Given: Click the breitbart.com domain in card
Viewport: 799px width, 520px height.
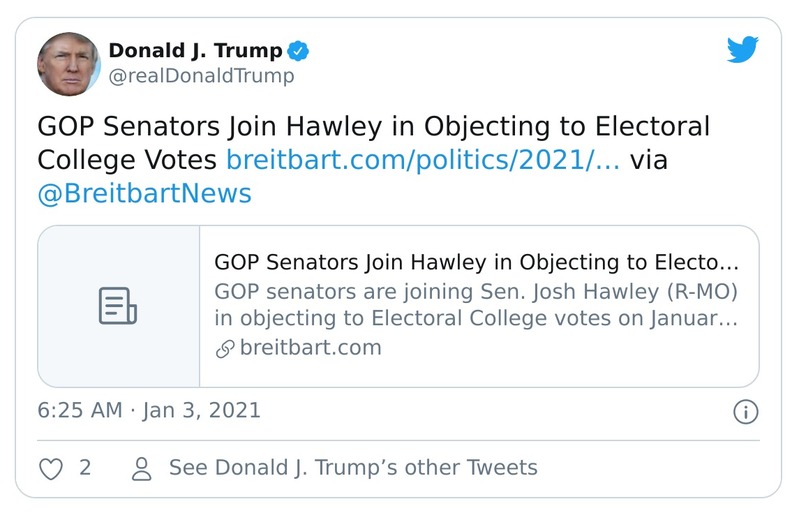Looking at the screenshot, I should 310,348.
